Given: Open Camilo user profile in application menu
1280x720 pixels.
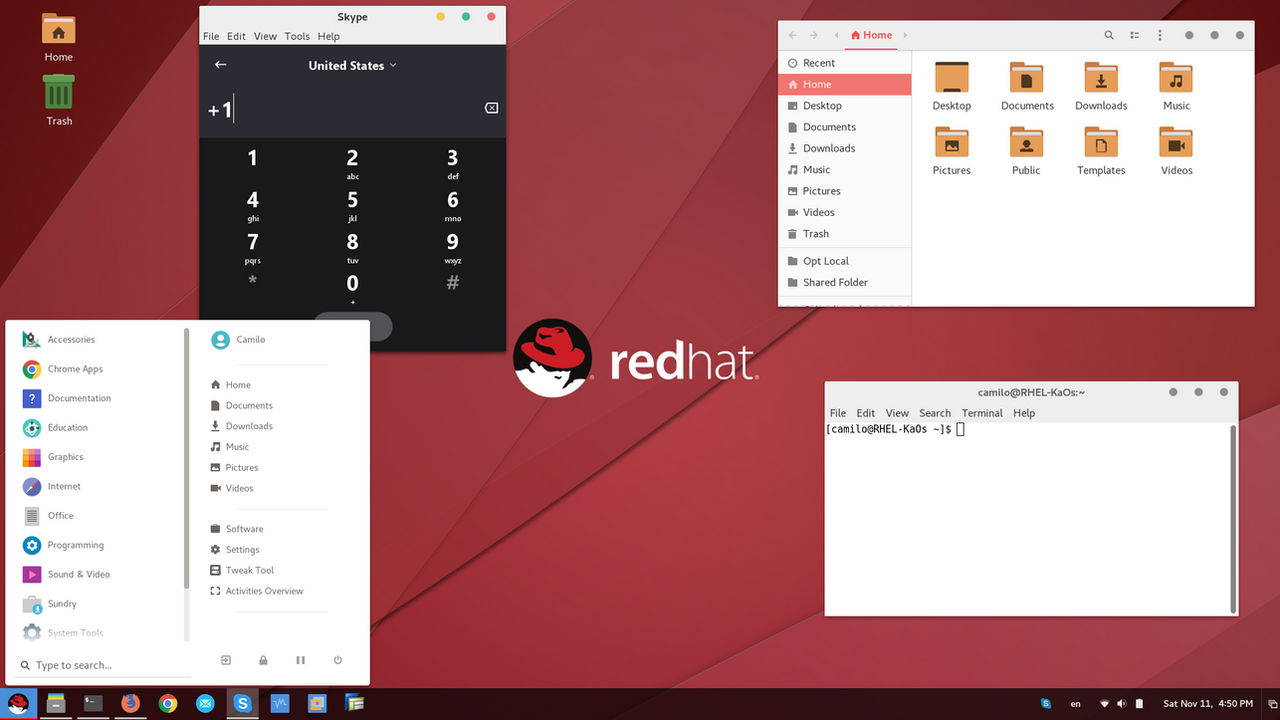Looking at the screenshot, I should tap(239, 339).
